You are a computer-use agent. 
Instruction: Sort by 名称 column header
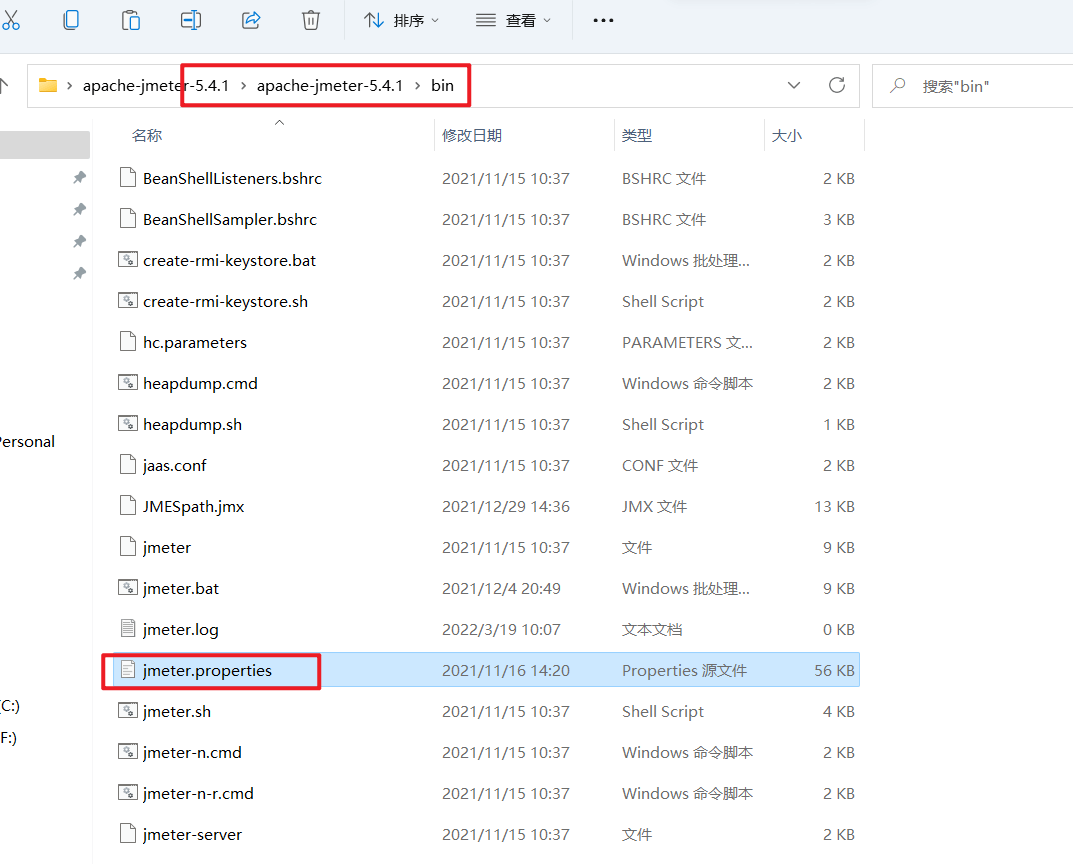[147, 135]
